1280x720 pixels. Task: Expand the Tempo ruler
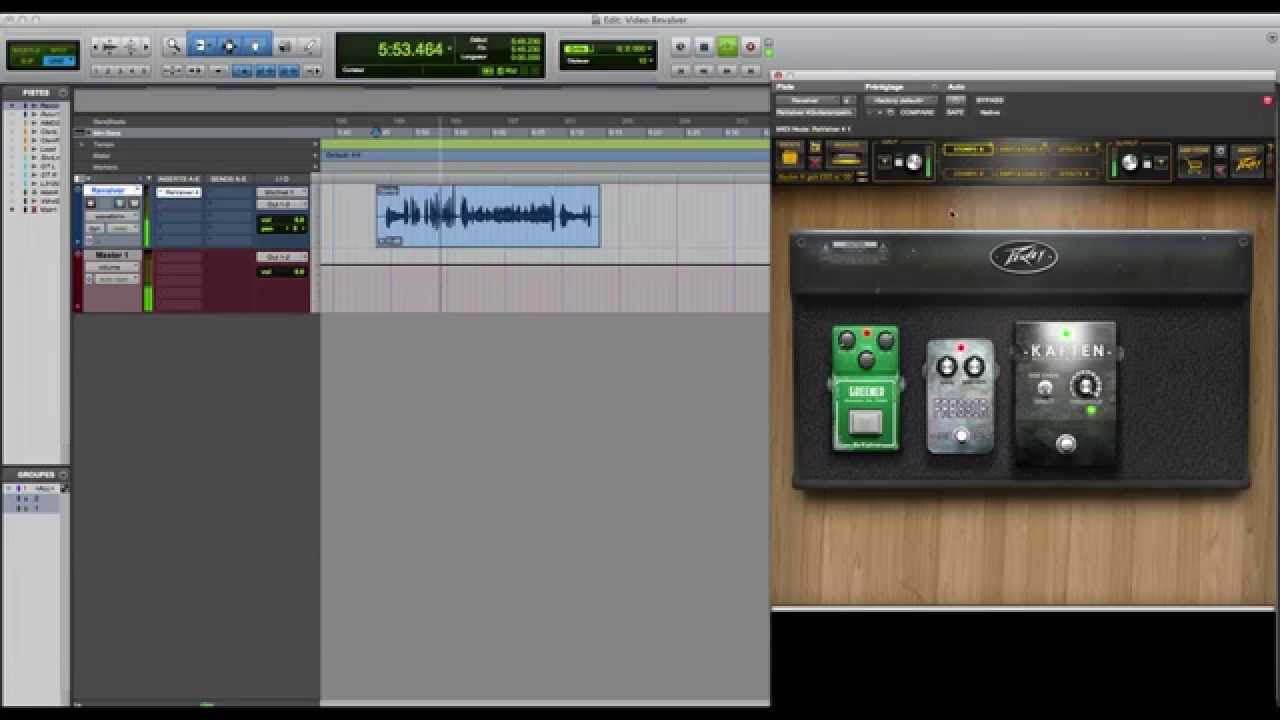[x=82, y=144]
